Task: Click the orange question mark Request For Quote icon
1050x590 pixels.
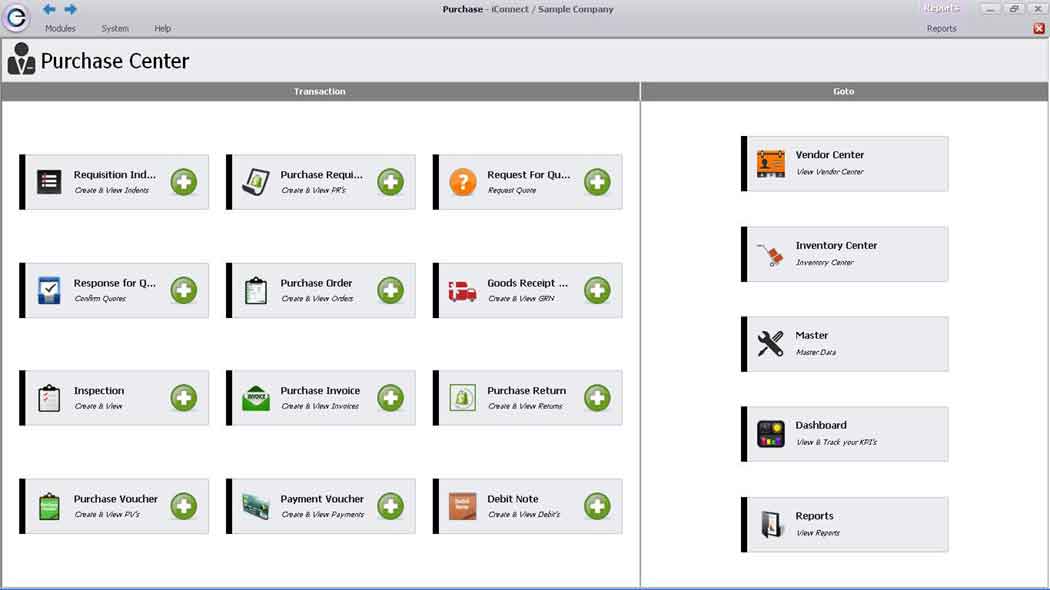Action: coord(462,182)
